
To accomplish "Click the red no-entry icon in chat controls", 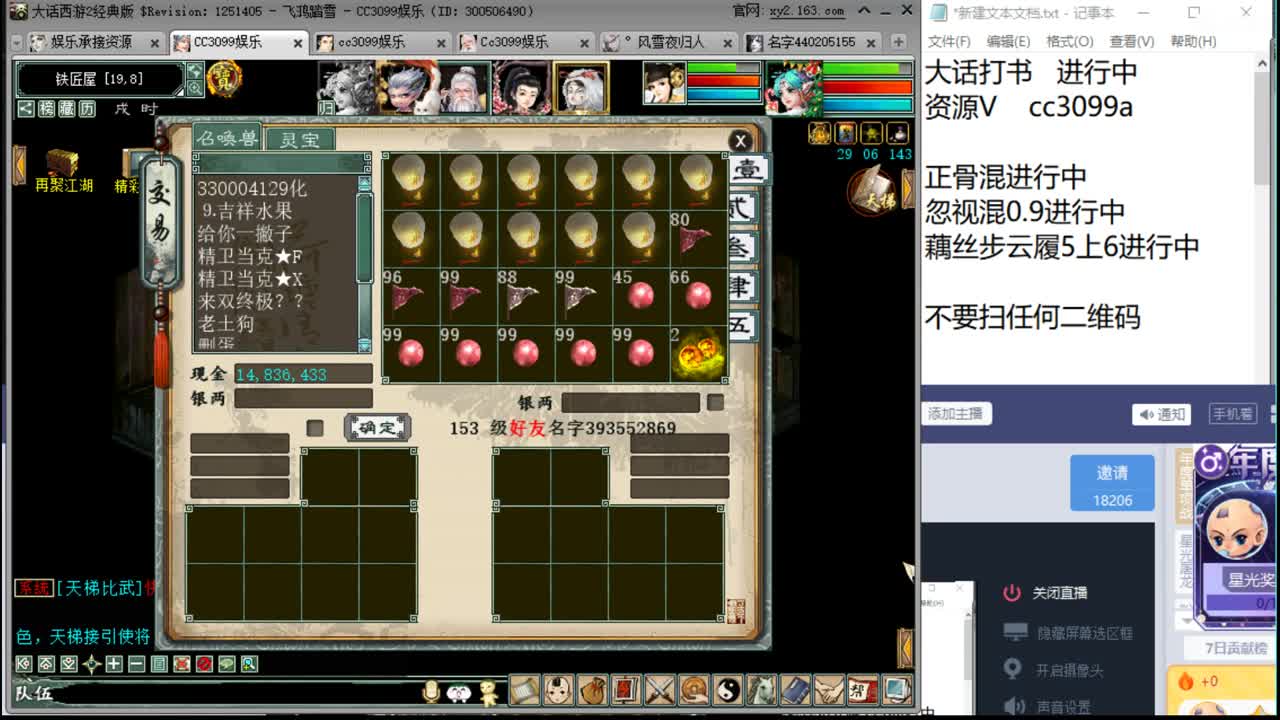I will coord(204,664).
